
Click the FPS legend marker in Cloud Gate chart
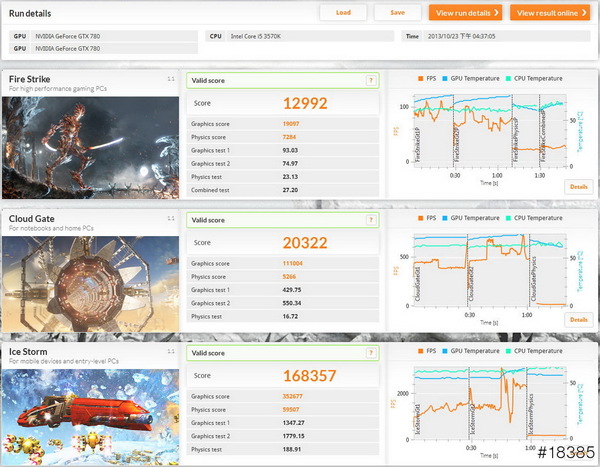418,217
